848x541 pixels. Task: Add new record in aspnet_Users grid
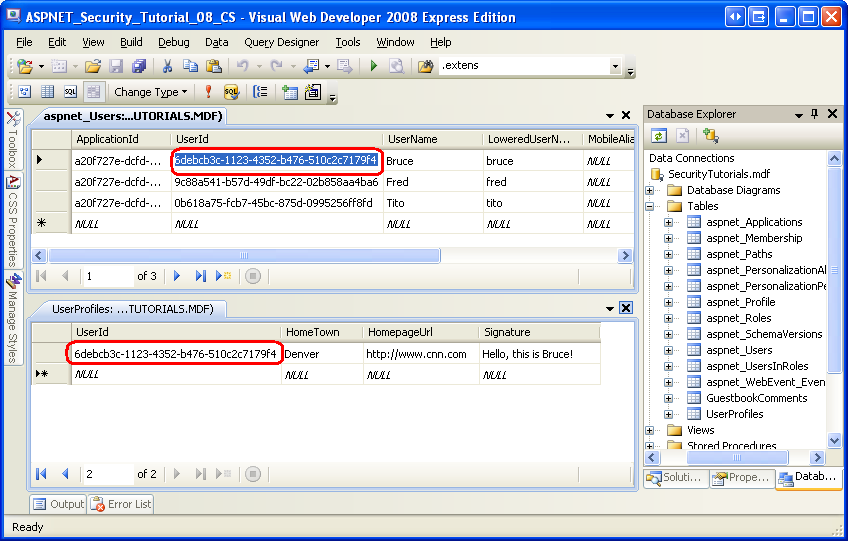223,276
